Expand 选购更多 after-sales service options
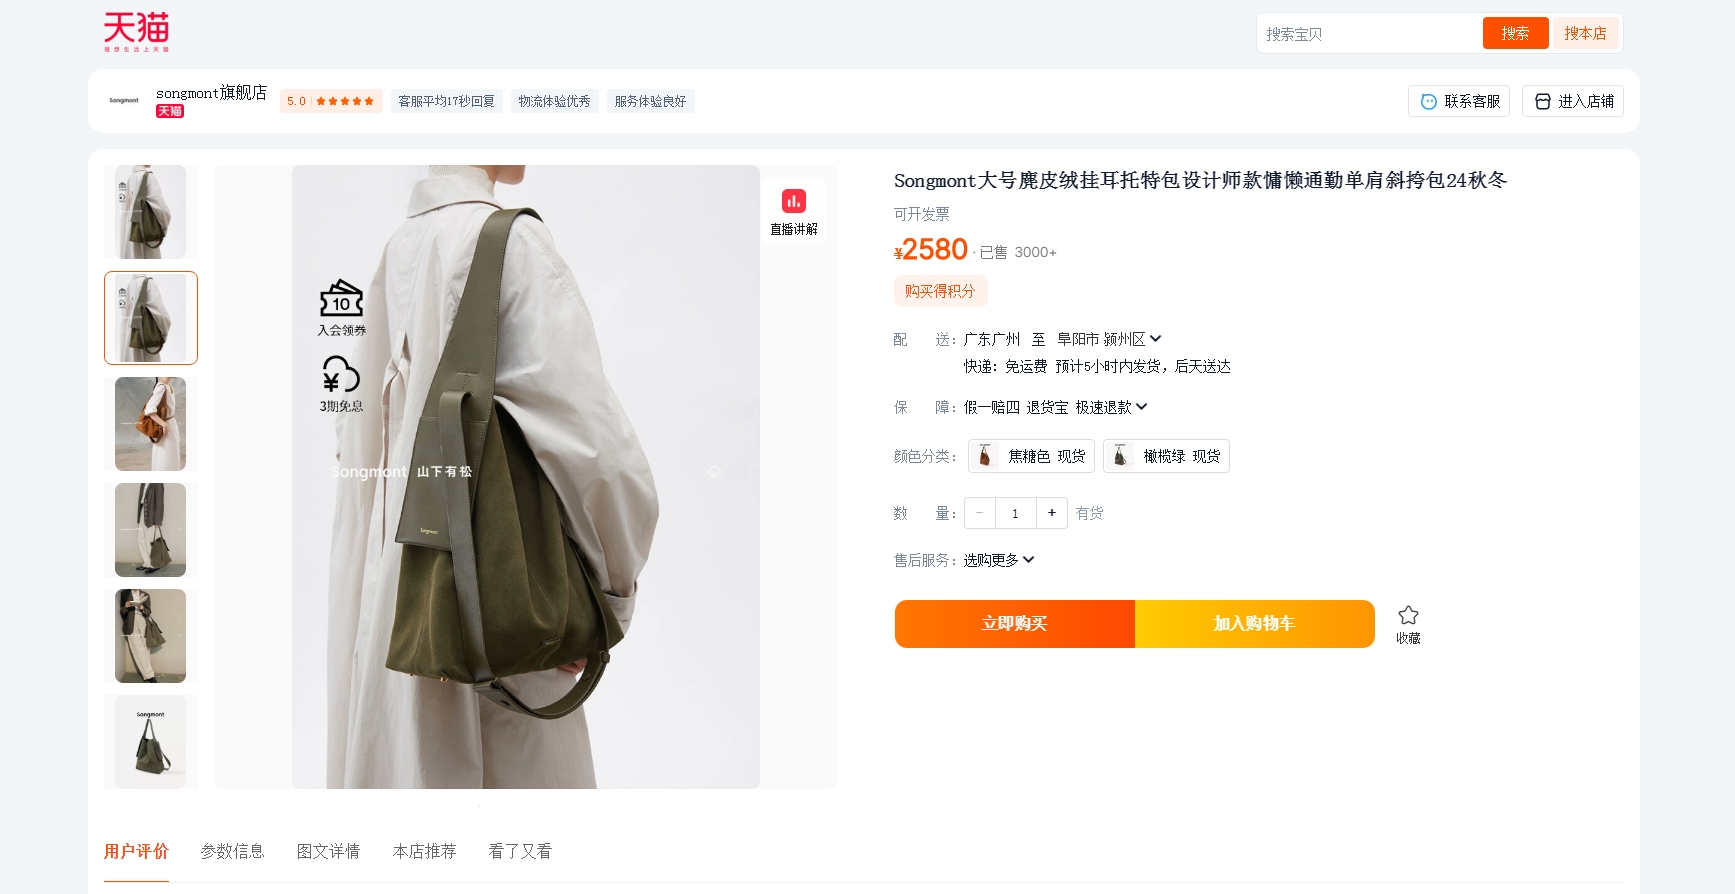 [999, 560]
